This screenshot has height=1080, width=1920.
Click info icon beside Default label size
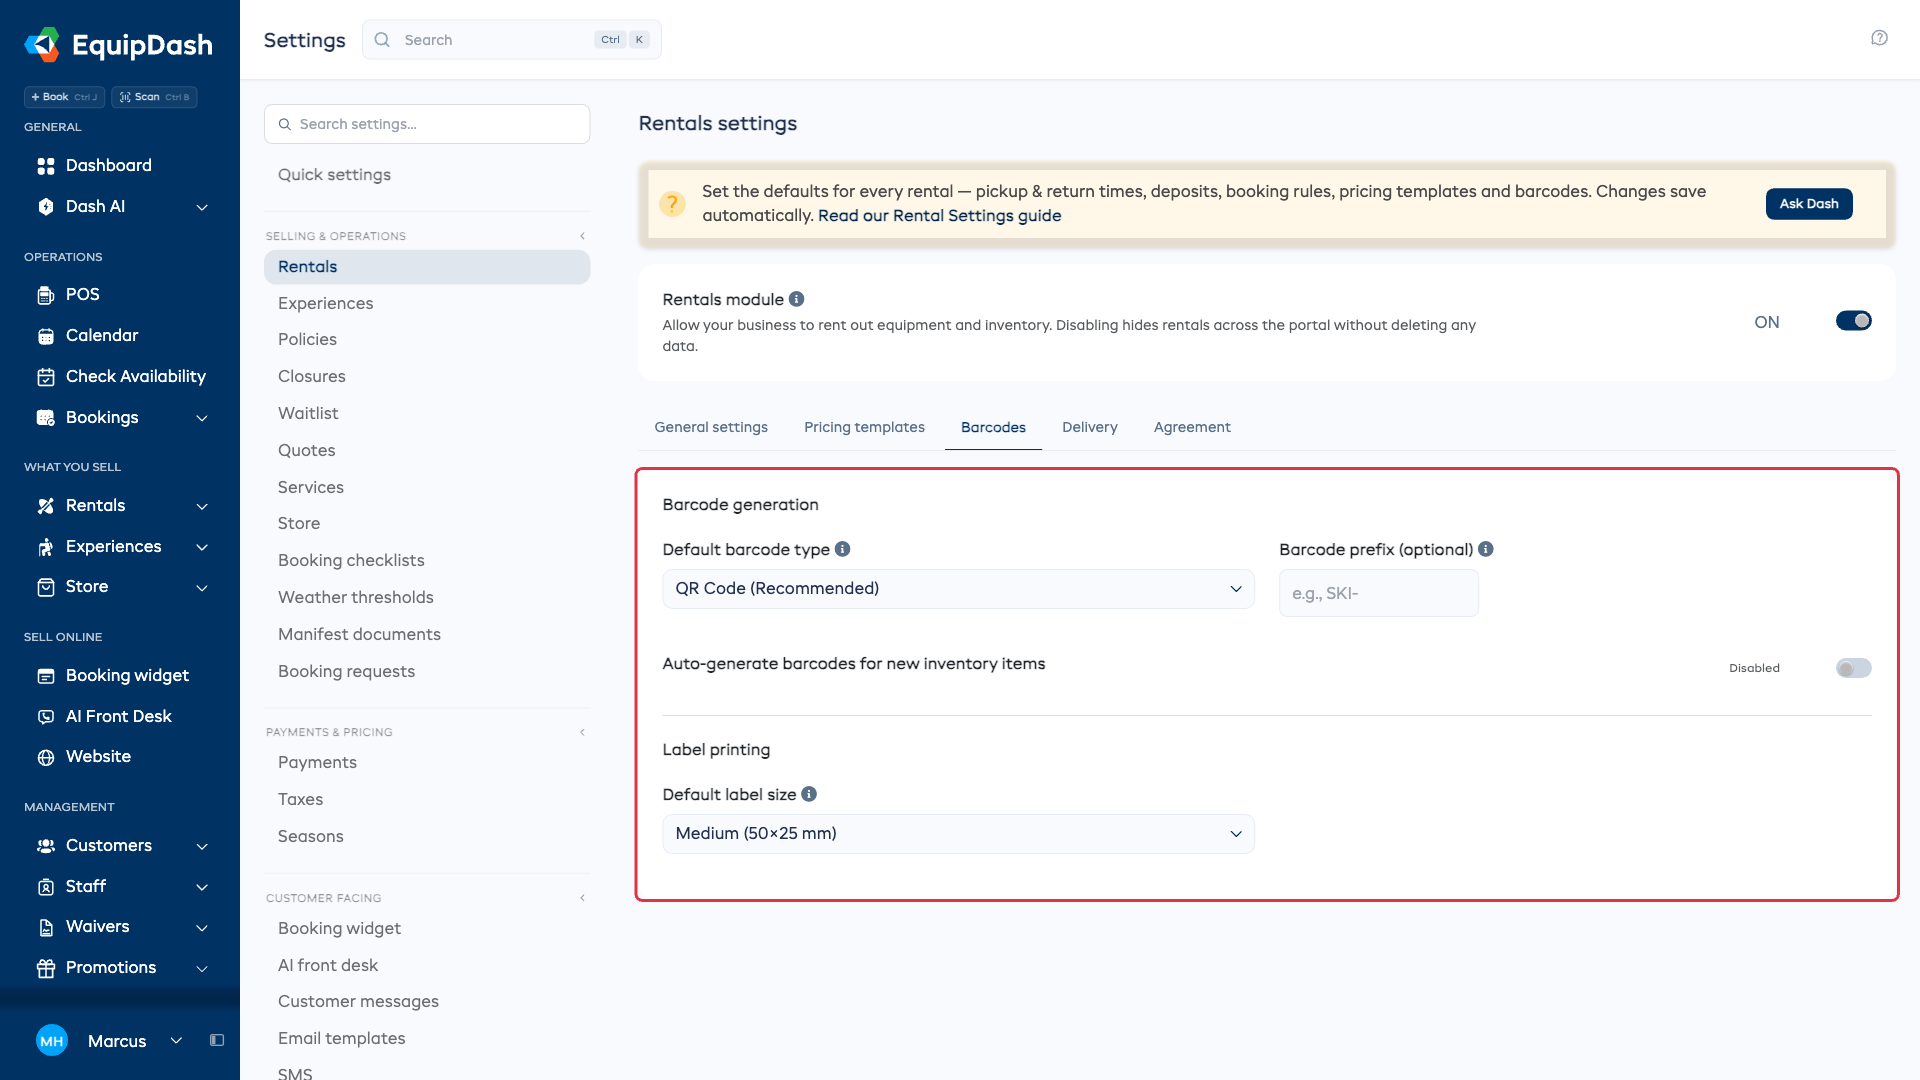(x=810, y=794)
